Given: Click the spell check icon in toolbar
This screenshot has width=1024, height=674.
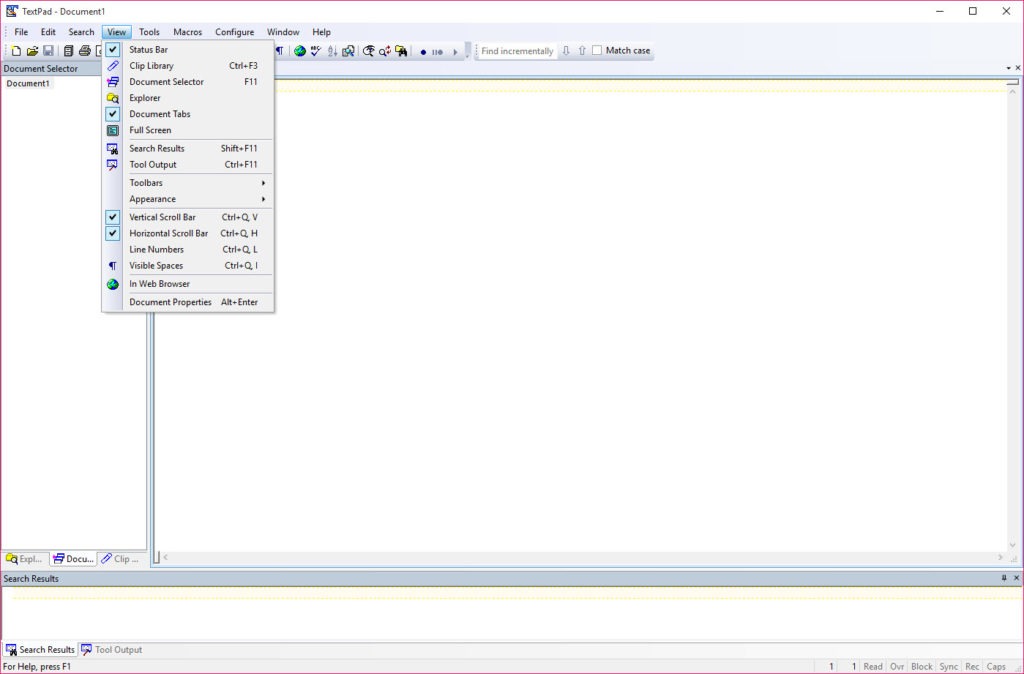Looking at the screenshot, I should click(x=316, y=51).
